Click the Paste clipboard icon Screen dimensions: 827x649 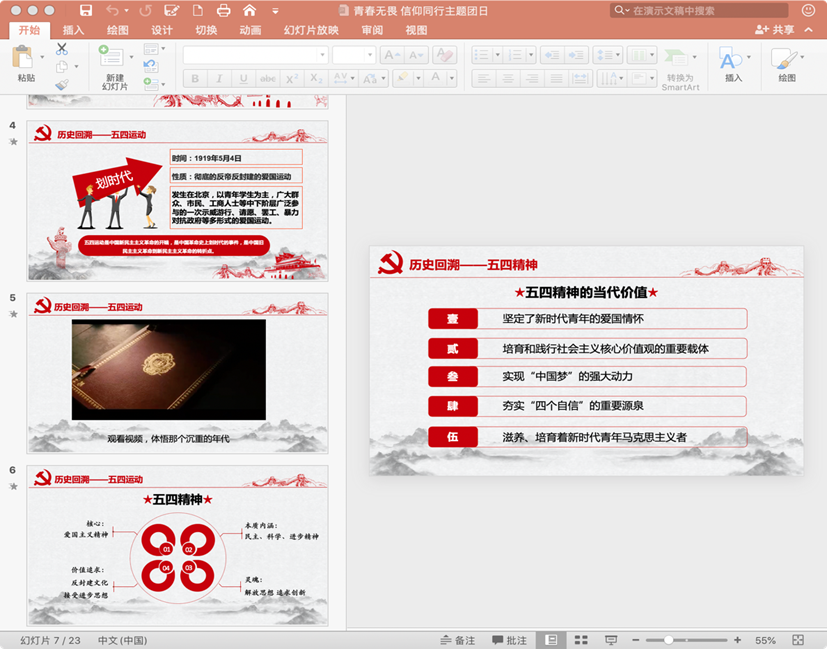[x=24, y=58]
